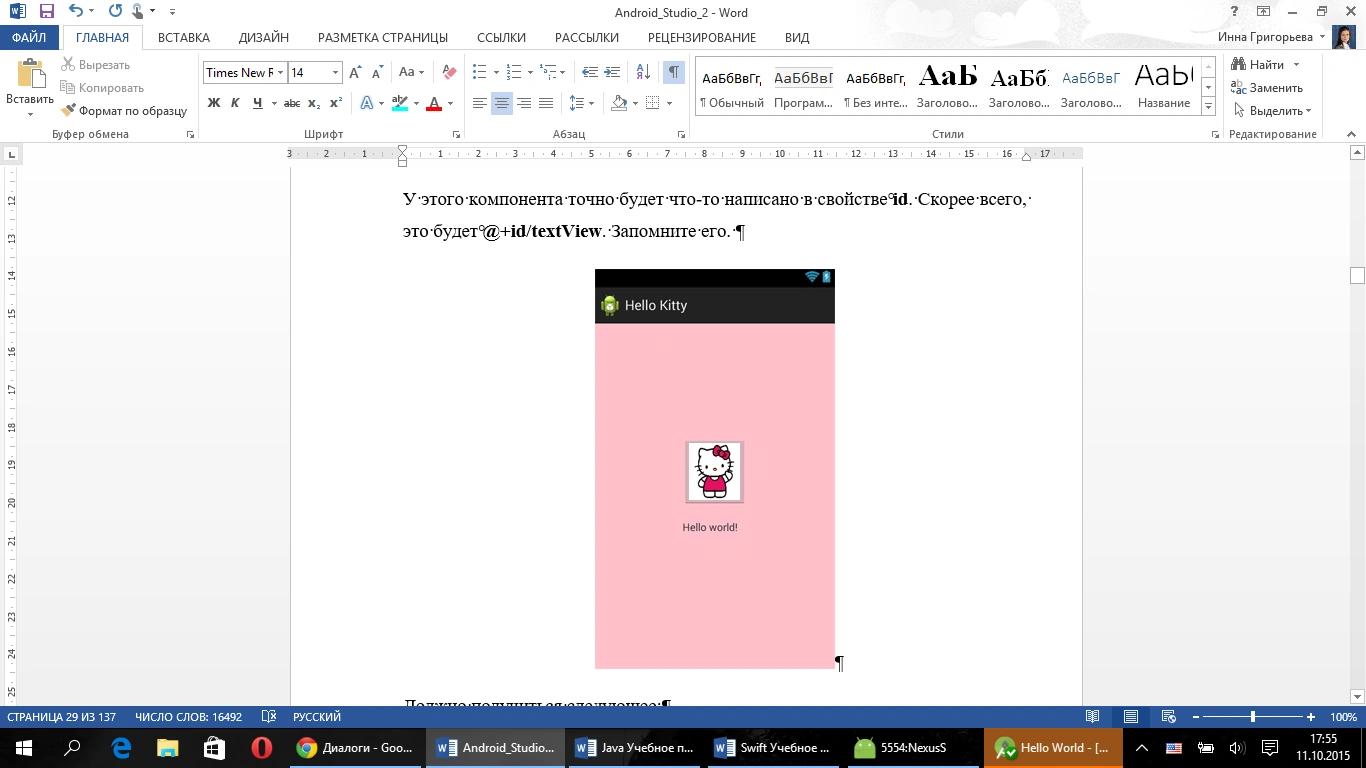Align text to the left
The width and height of the screenshot is (1366, 768).
(x=480, y=103)
